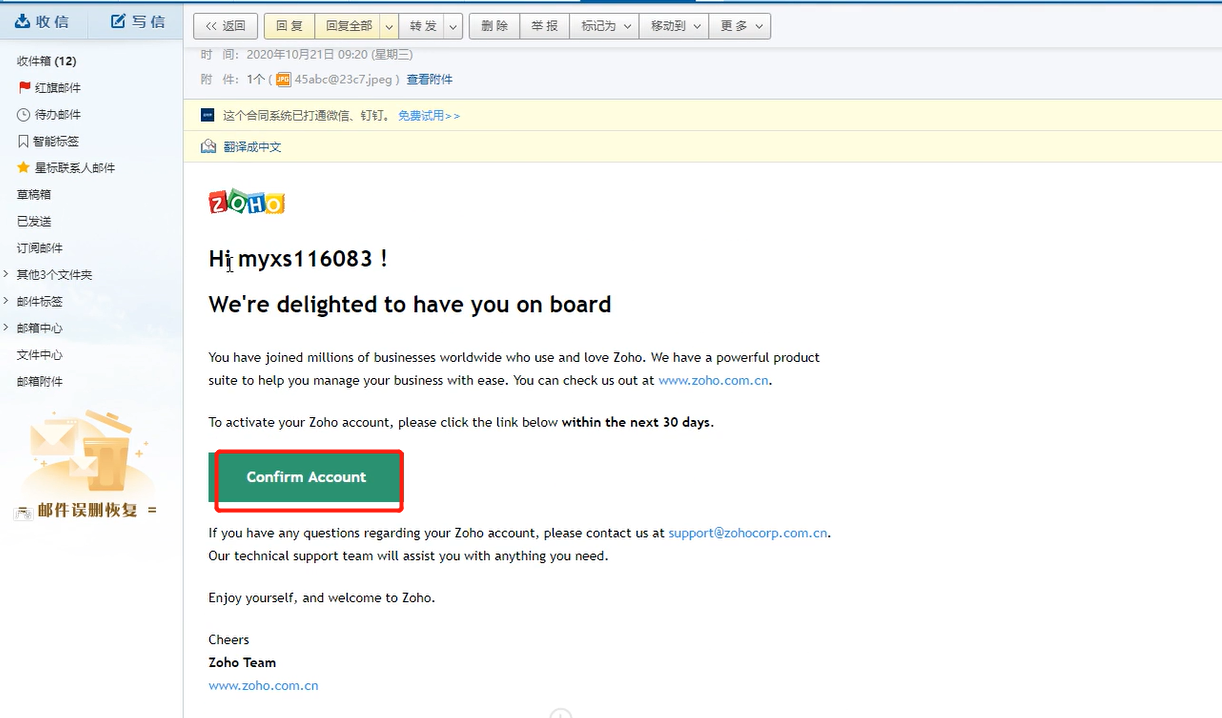Open the red flag 红旗邮件 folder
The height and width of the screenshot is (718, 1222).
25,88
